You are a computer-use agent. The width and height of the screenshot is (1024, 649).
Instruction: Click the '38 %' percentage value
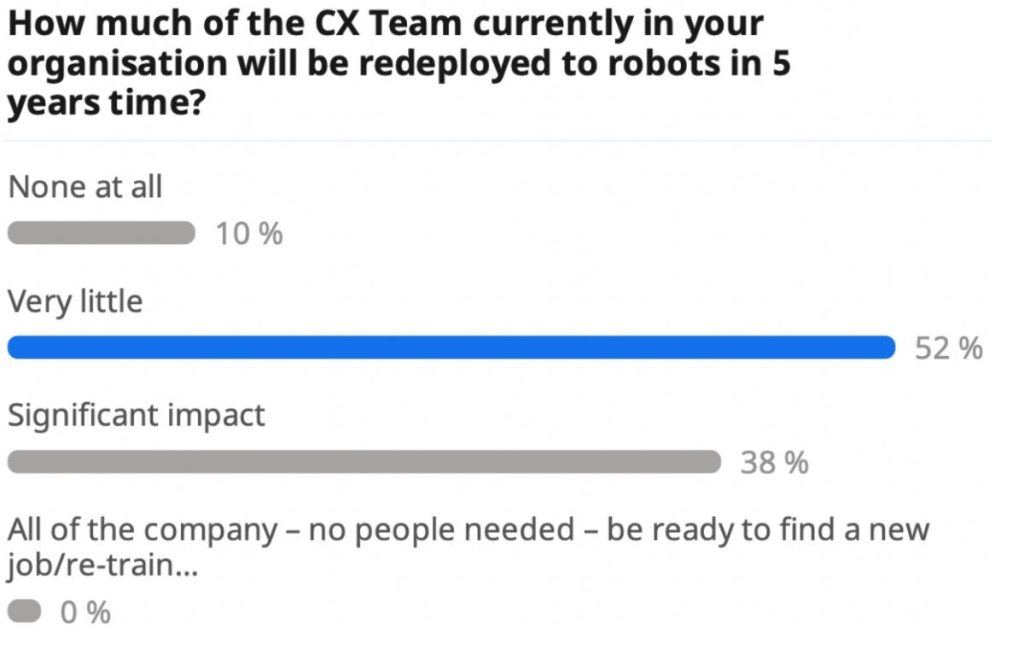pyautogui.click(x=775, y=463)
